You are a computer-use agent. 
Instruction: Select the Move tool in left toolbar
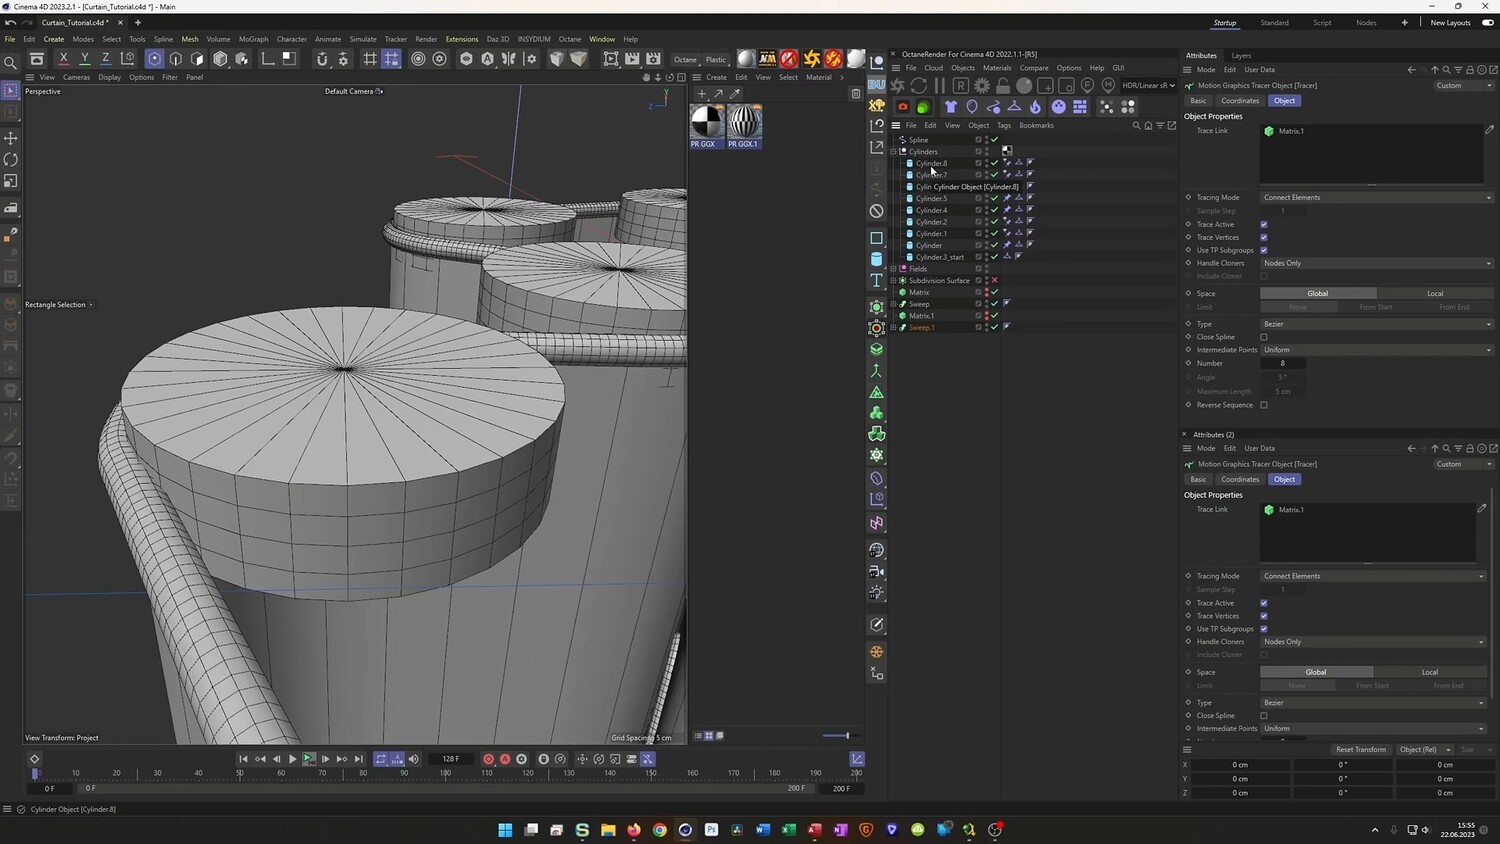[11, 138]
